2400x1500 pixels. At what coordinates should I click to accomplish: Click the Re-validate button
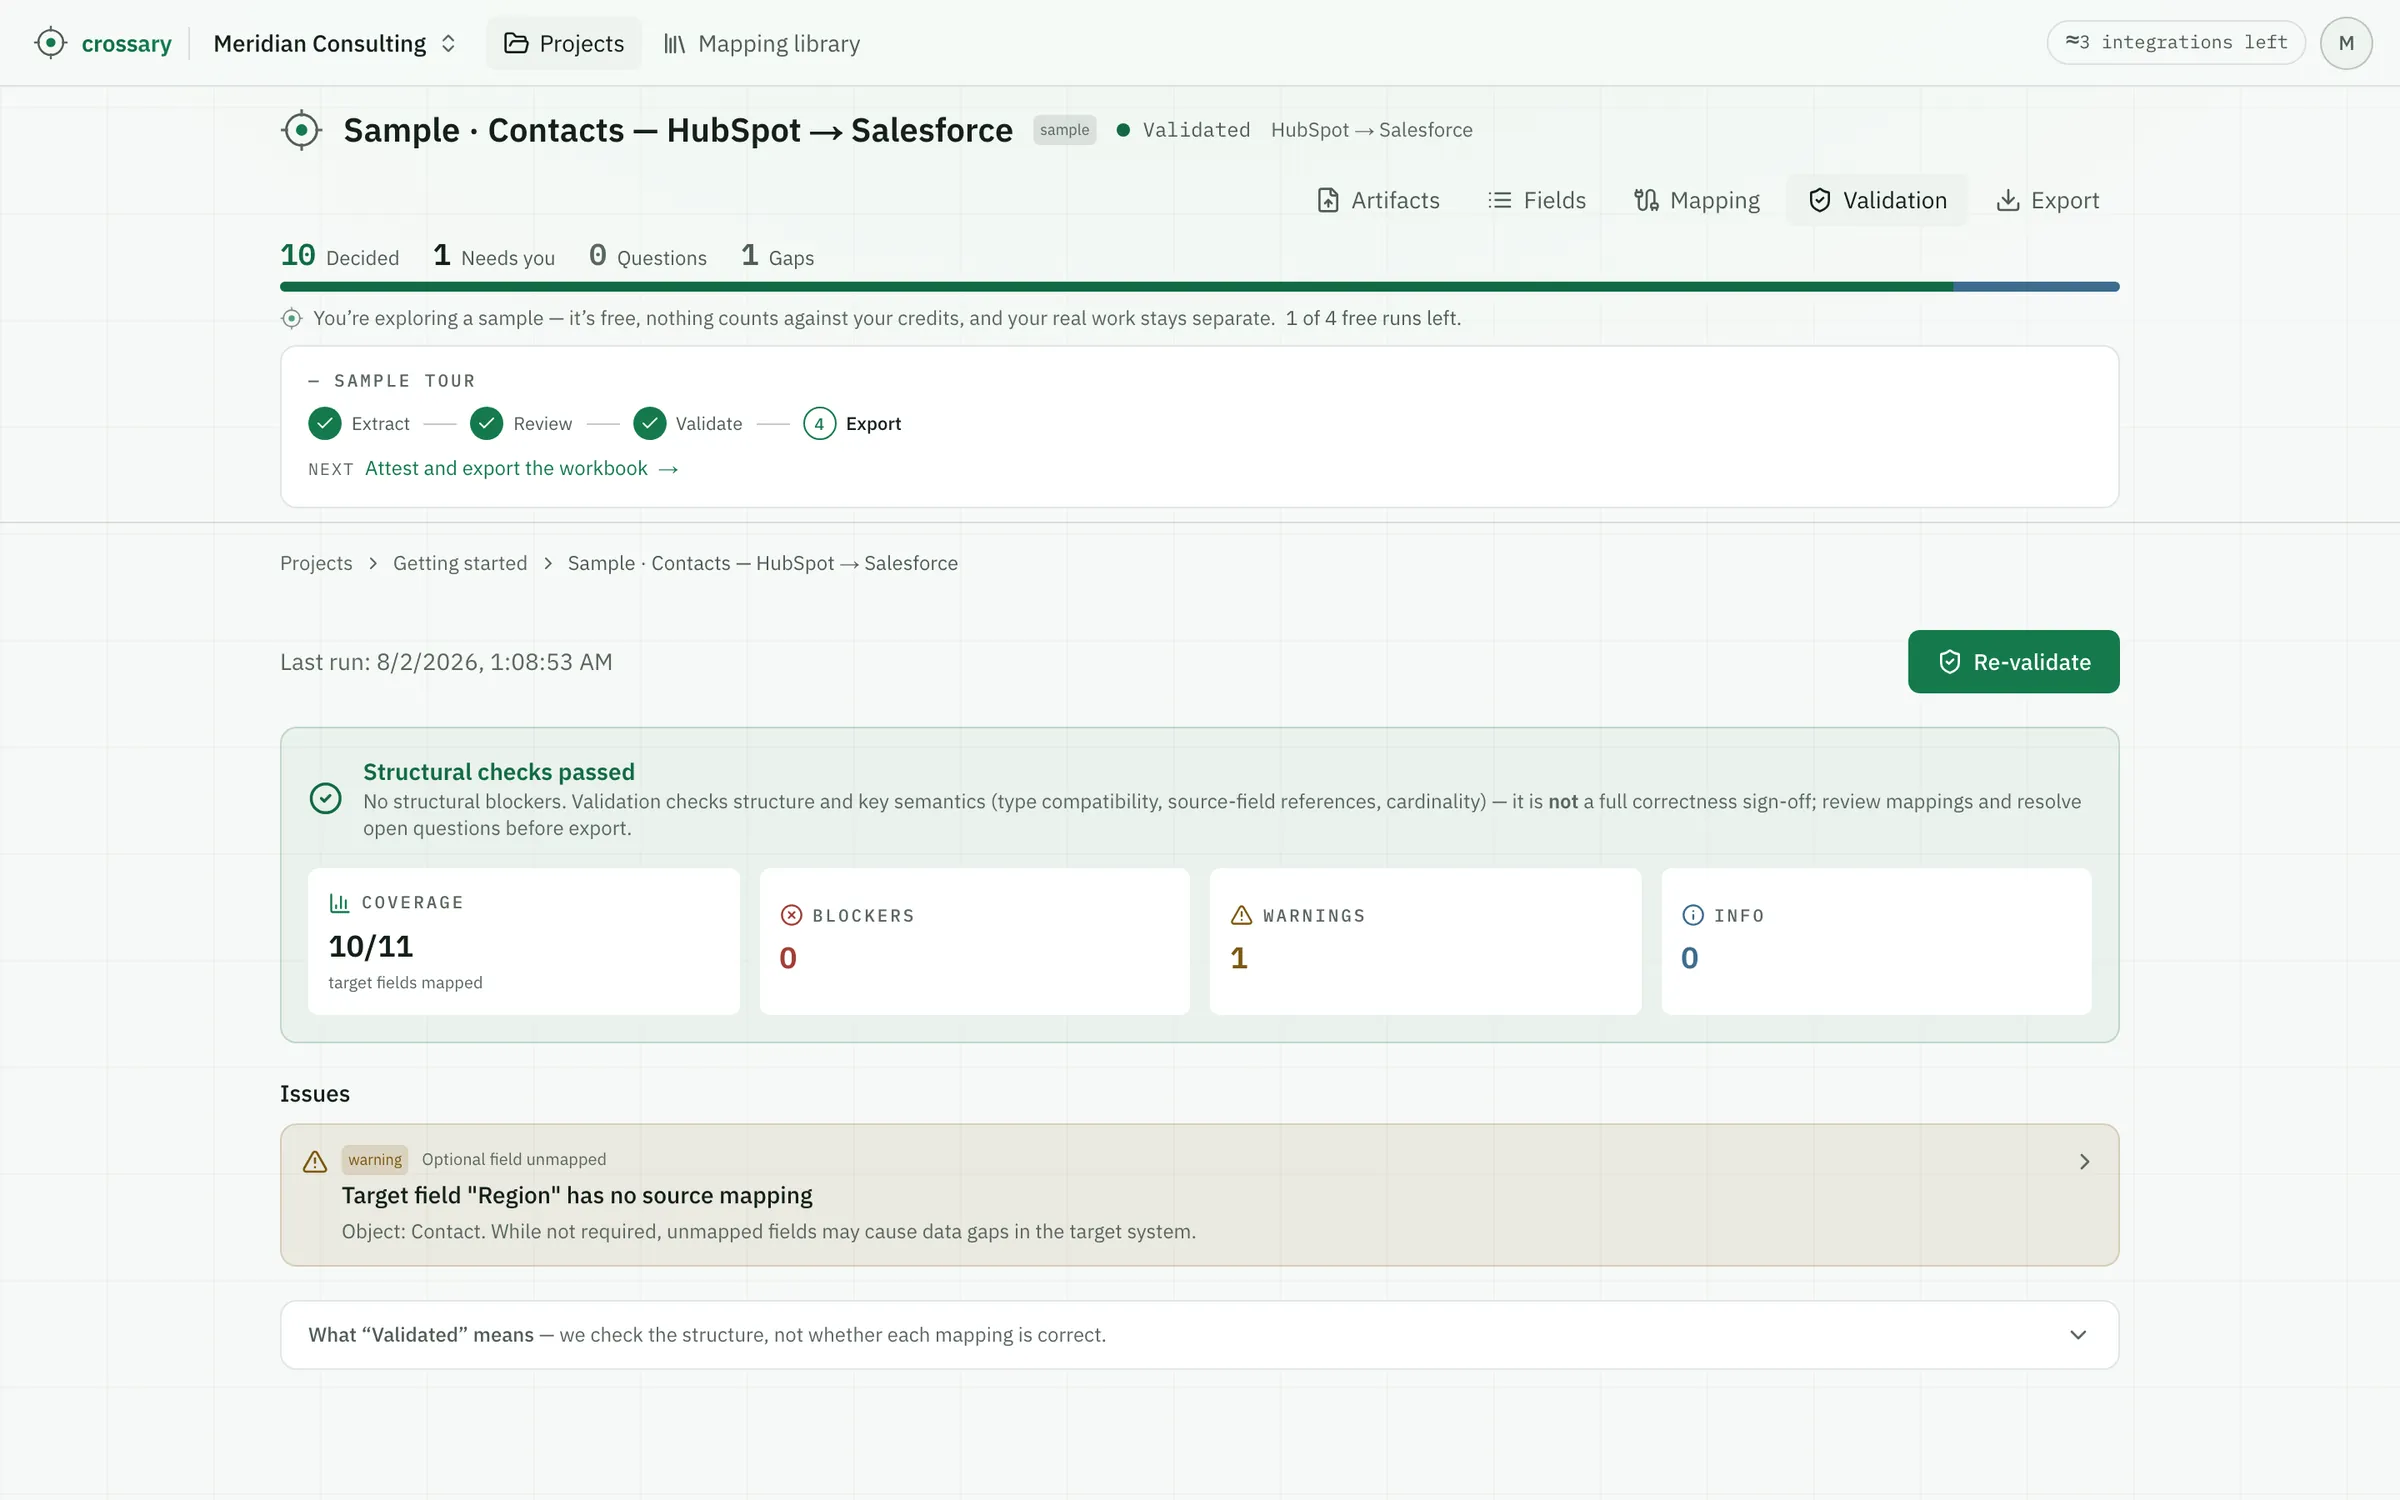[x=2013, y=662]
